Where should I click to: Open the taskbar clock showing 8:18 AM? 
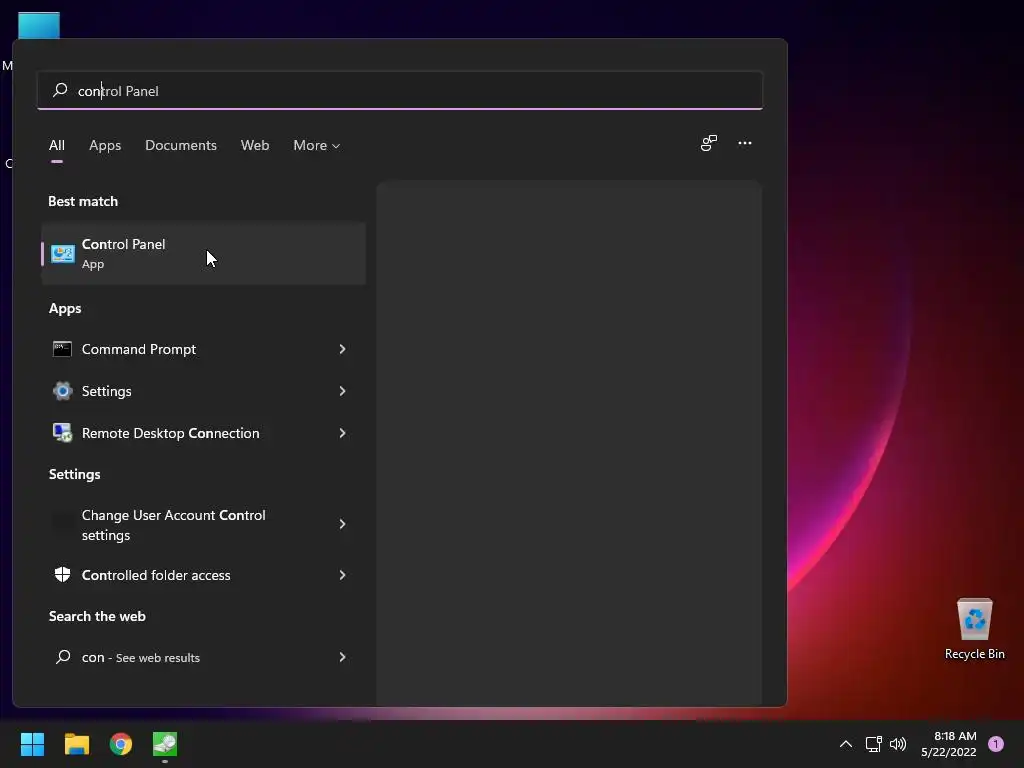click(x=949, y=744)
